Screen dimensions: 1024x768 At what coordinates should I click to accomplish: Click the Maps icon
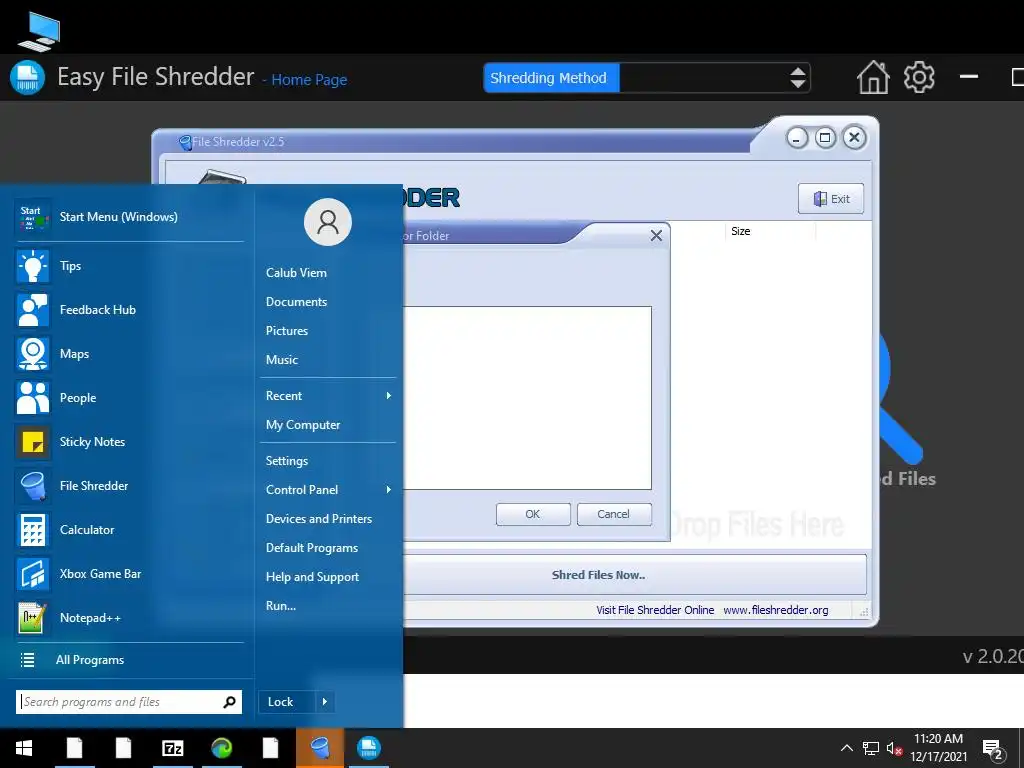(33, 354)
